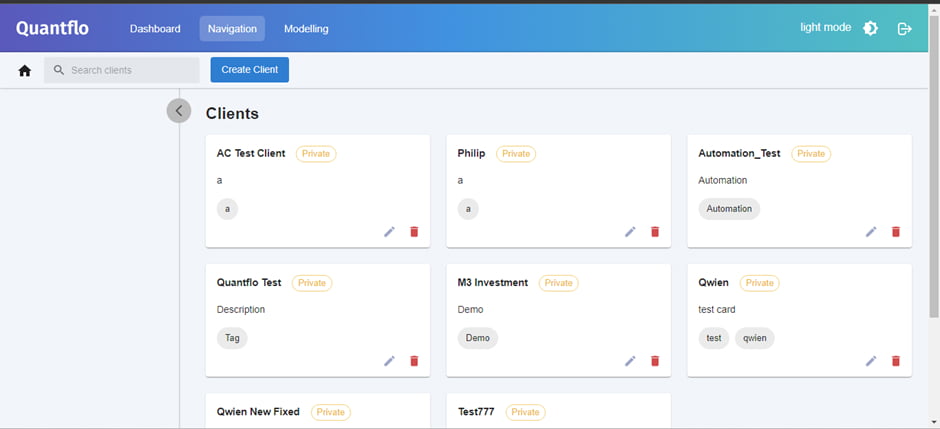Click 'Description' text on Quantflo Test
Image resolution: width=940 pixels, height=429 pixels.
pyautogui.click(x=240, y=310)
